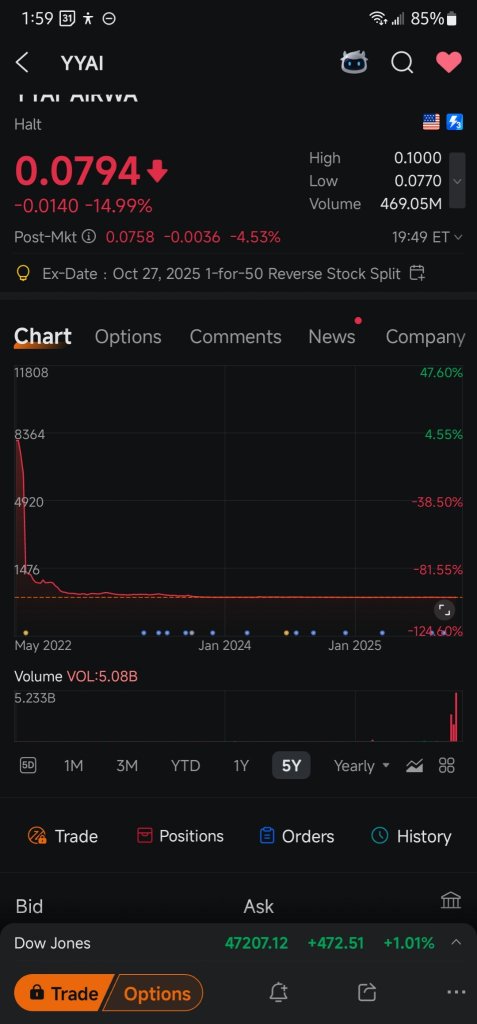477x1024 pixels.
Task: Open the grid layout icon beside Yearly
Action: click(x=447, y=765)
